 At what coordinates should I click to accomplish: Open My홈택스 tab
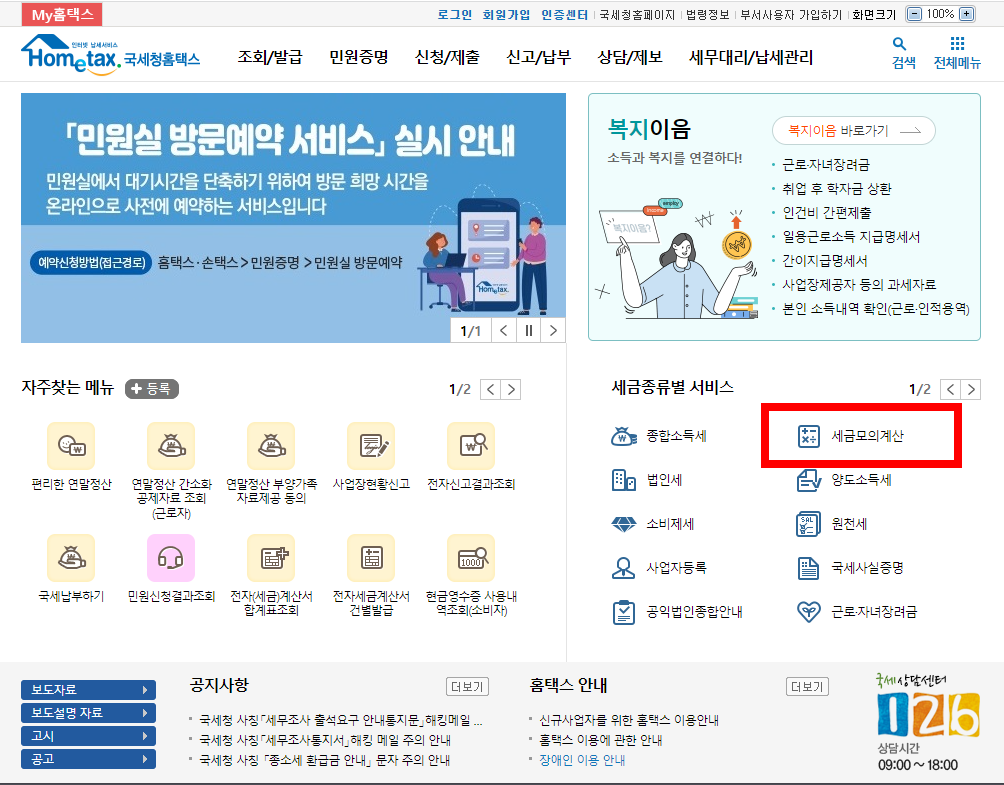click(62, 14)
